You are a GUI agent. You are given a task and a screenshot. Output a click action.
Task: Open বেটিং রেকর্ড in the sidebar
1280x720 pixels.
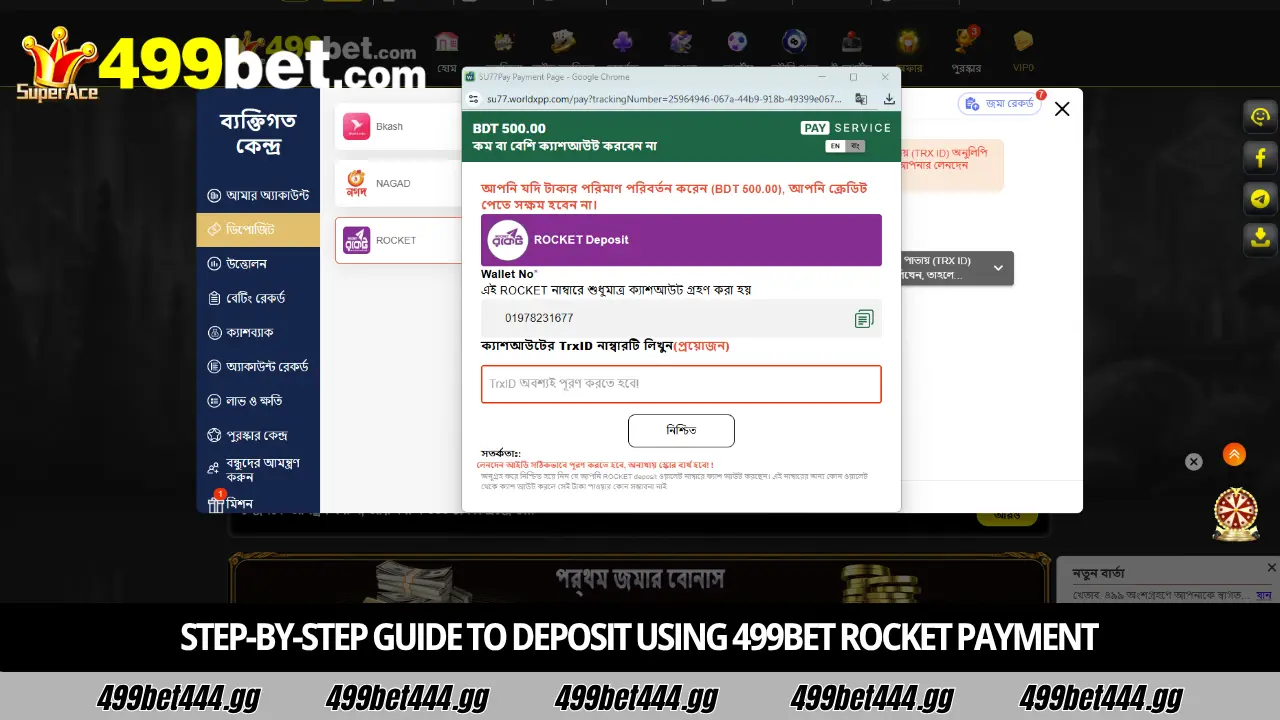pyautogui.click(x=258, y=298)
